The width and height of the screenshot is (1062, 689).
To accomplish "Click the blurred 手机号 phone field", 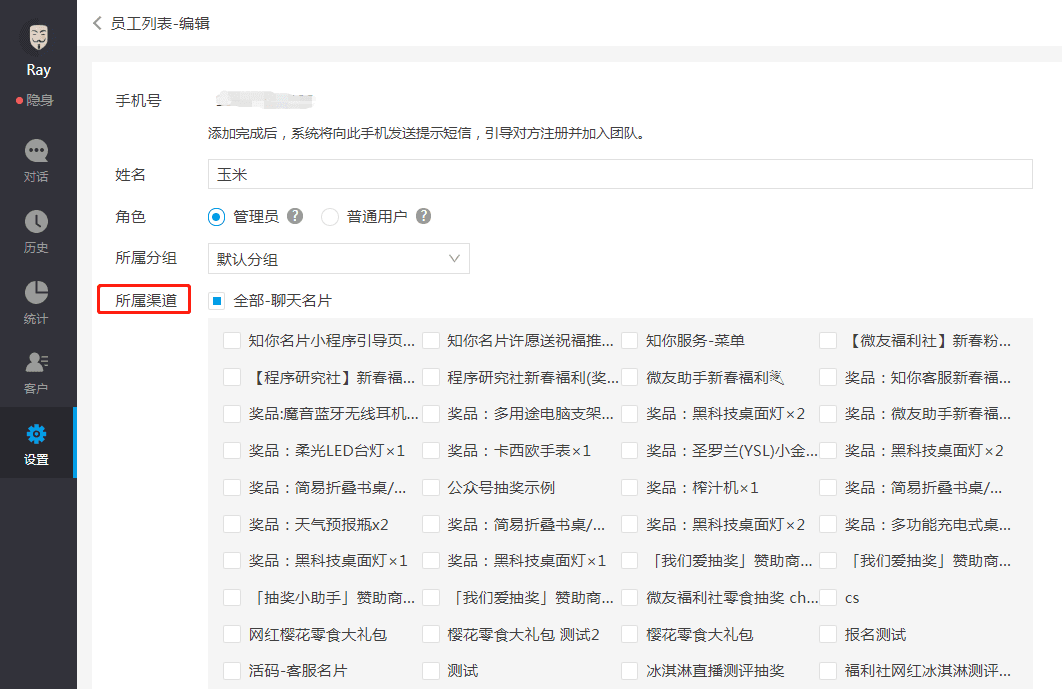I will click(x=266, y=100).
